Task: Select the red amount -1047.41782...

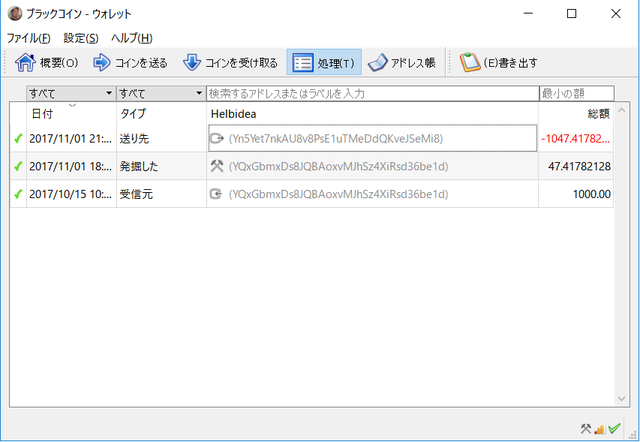Action: 576,139
